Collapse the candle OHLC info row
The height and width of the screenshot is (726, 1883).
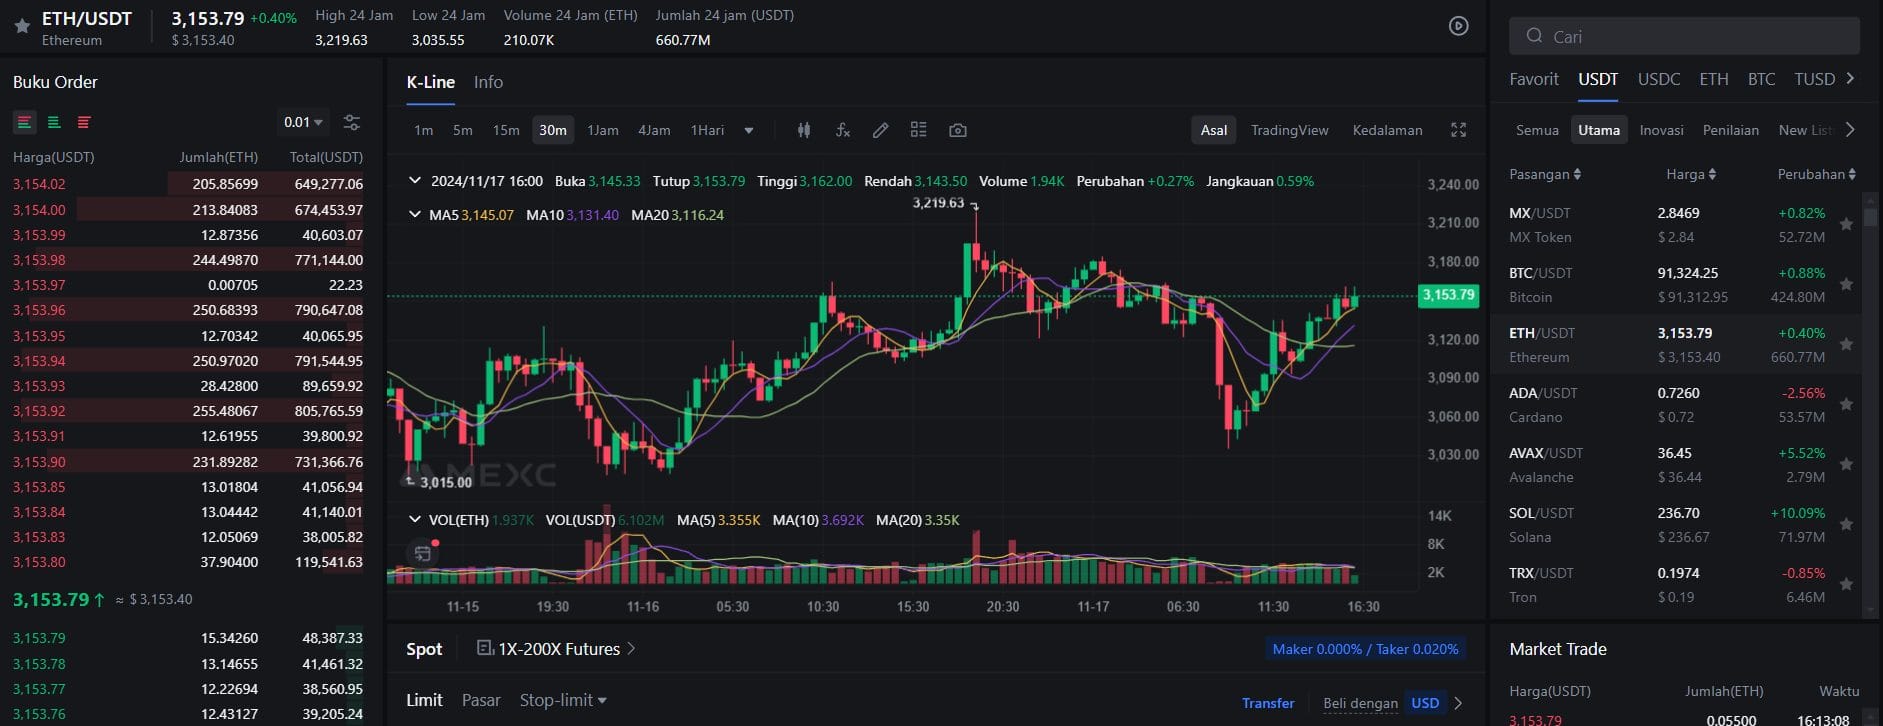pyautogui.click(x=415, y=181)
